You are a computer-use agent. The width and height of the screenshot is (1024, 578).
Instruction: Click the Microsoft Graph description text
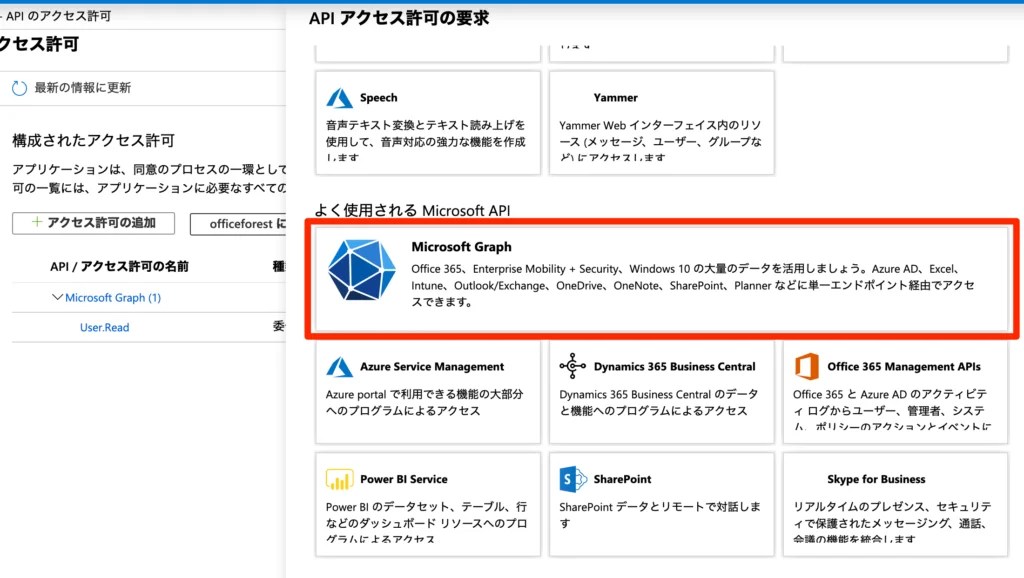coord(694,285)
